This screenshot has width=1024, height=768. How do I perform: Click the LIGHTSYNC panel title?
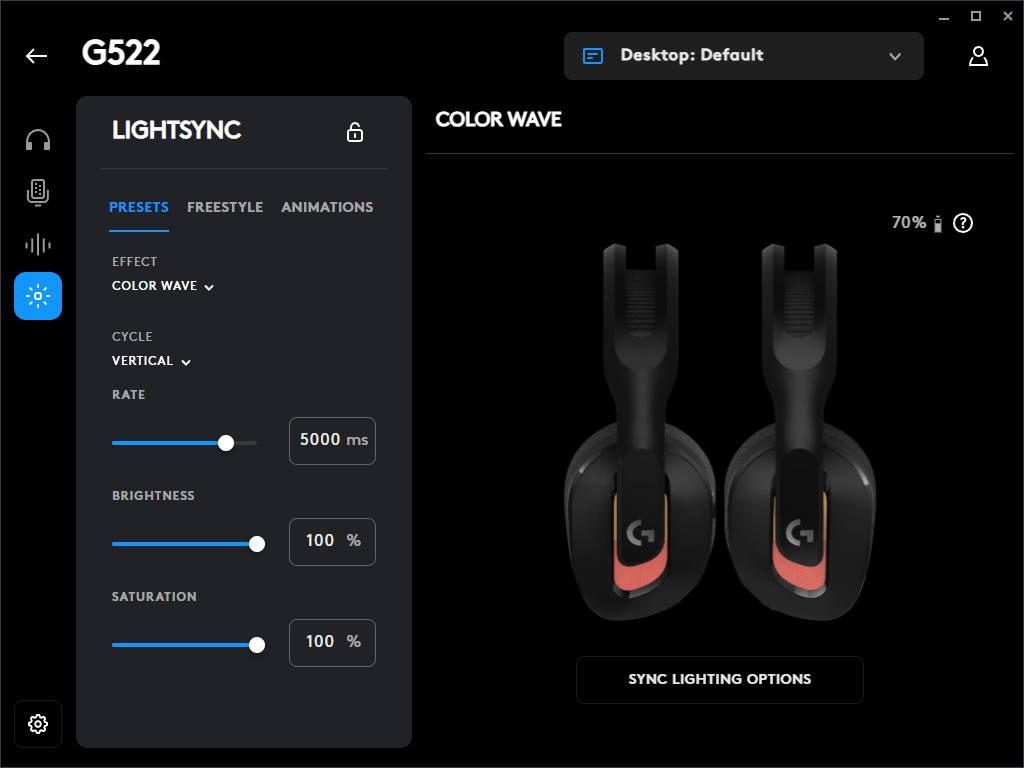pos(176,130)
